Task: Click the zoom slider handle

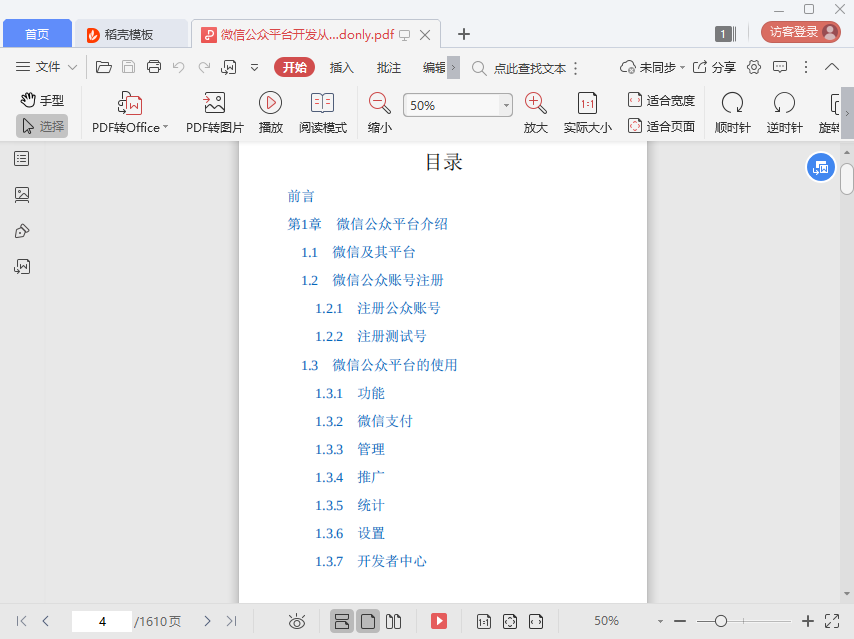Action: [721, 621]
